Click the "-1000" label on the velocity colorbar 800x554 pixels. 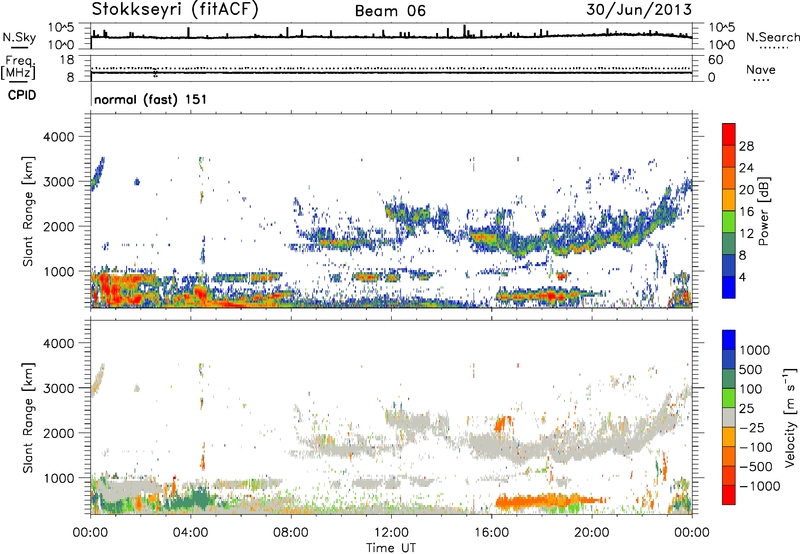759,486
